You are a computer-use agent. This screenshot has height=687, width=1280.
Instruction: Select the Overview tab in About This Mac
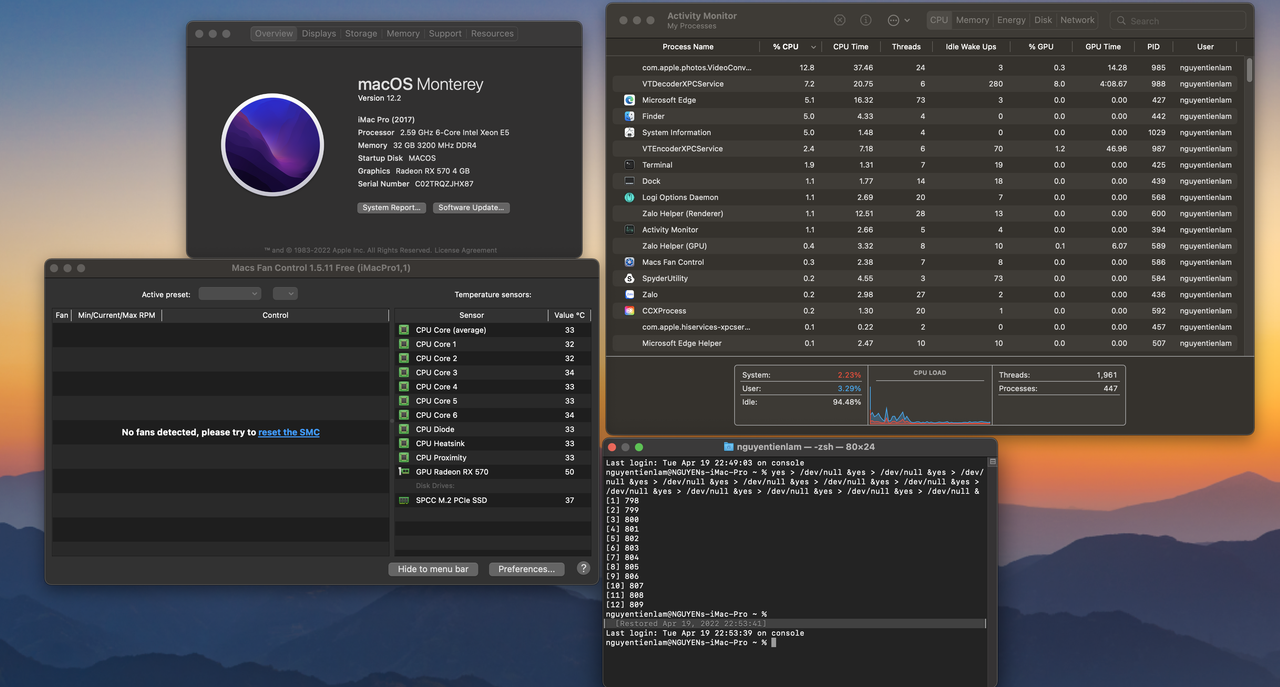[x=273, y=33]
